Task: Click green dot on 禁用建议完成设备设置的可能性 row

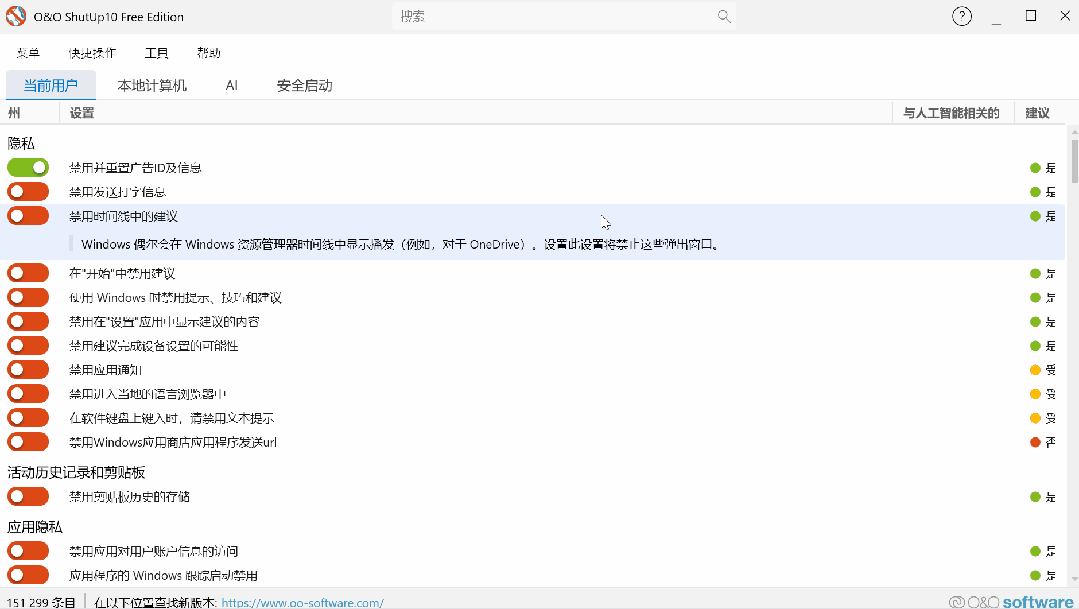Action: [x=1035, y=346]
